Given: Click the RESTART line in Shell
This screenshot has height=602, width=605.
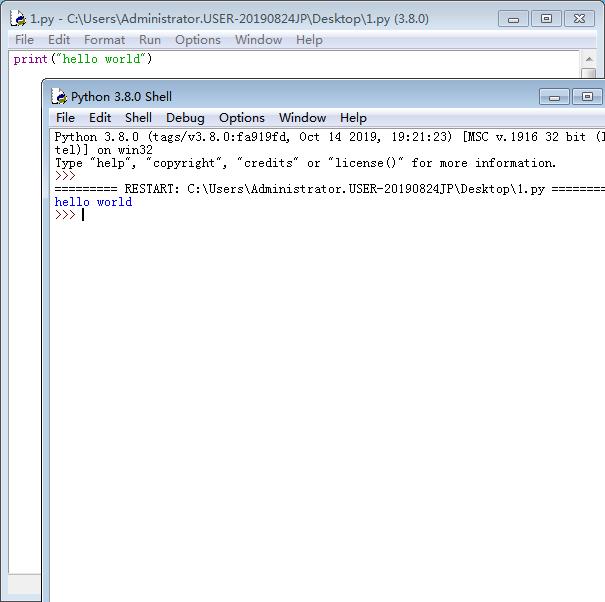Looking at the screenshot, I should (x=330, y=189).
